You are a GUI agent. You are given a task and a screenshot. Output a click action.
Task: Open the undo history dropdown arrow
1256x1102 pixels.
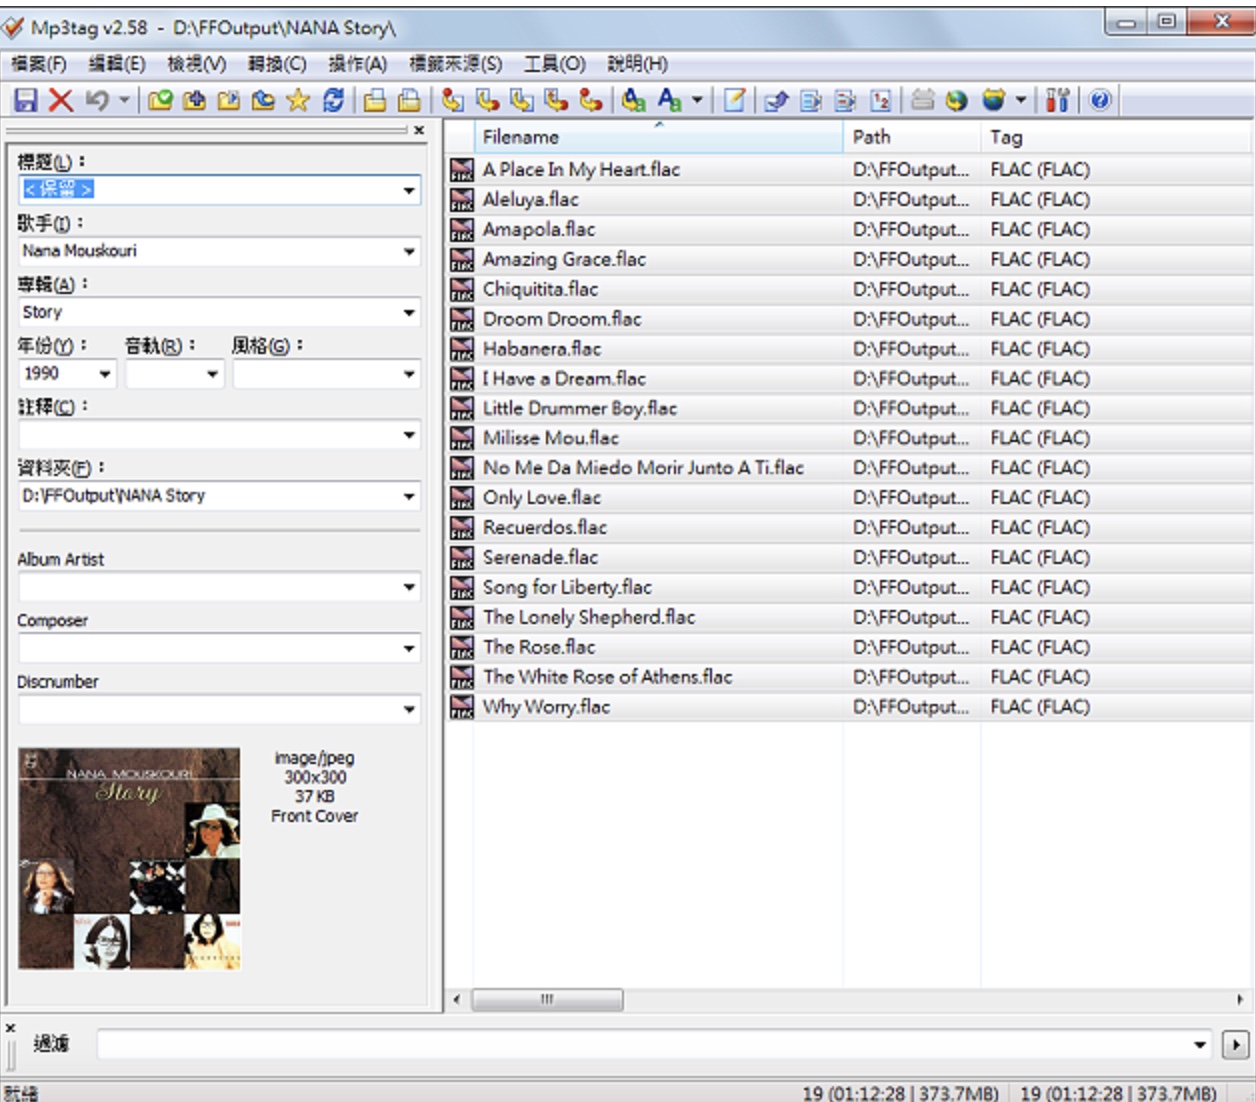[124, 100]
